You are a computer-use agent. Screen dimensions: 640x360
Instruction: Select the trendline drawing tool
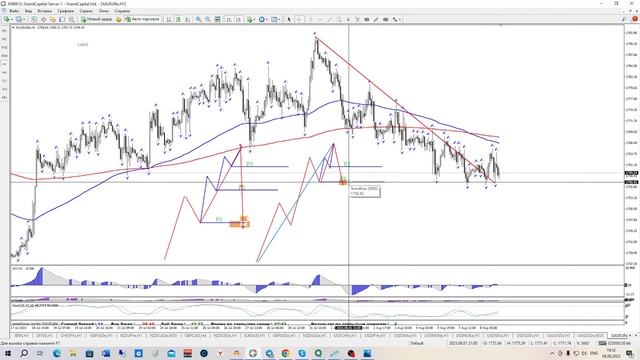point(330,19)
